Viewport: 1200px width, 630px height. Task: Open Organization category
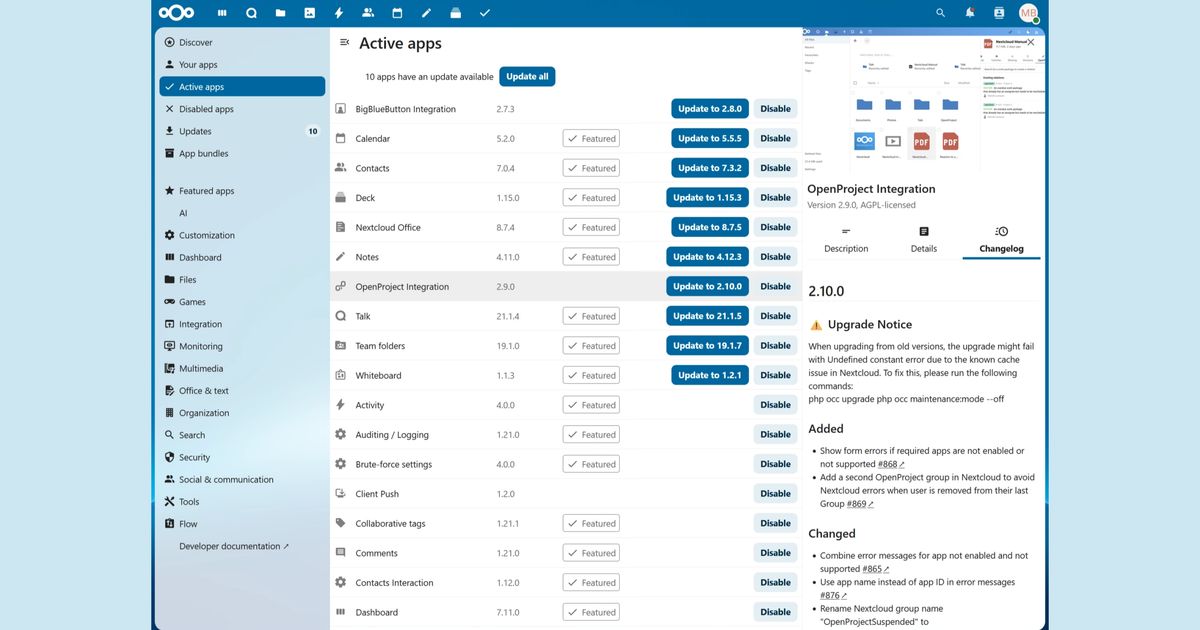tap(242, 413)
